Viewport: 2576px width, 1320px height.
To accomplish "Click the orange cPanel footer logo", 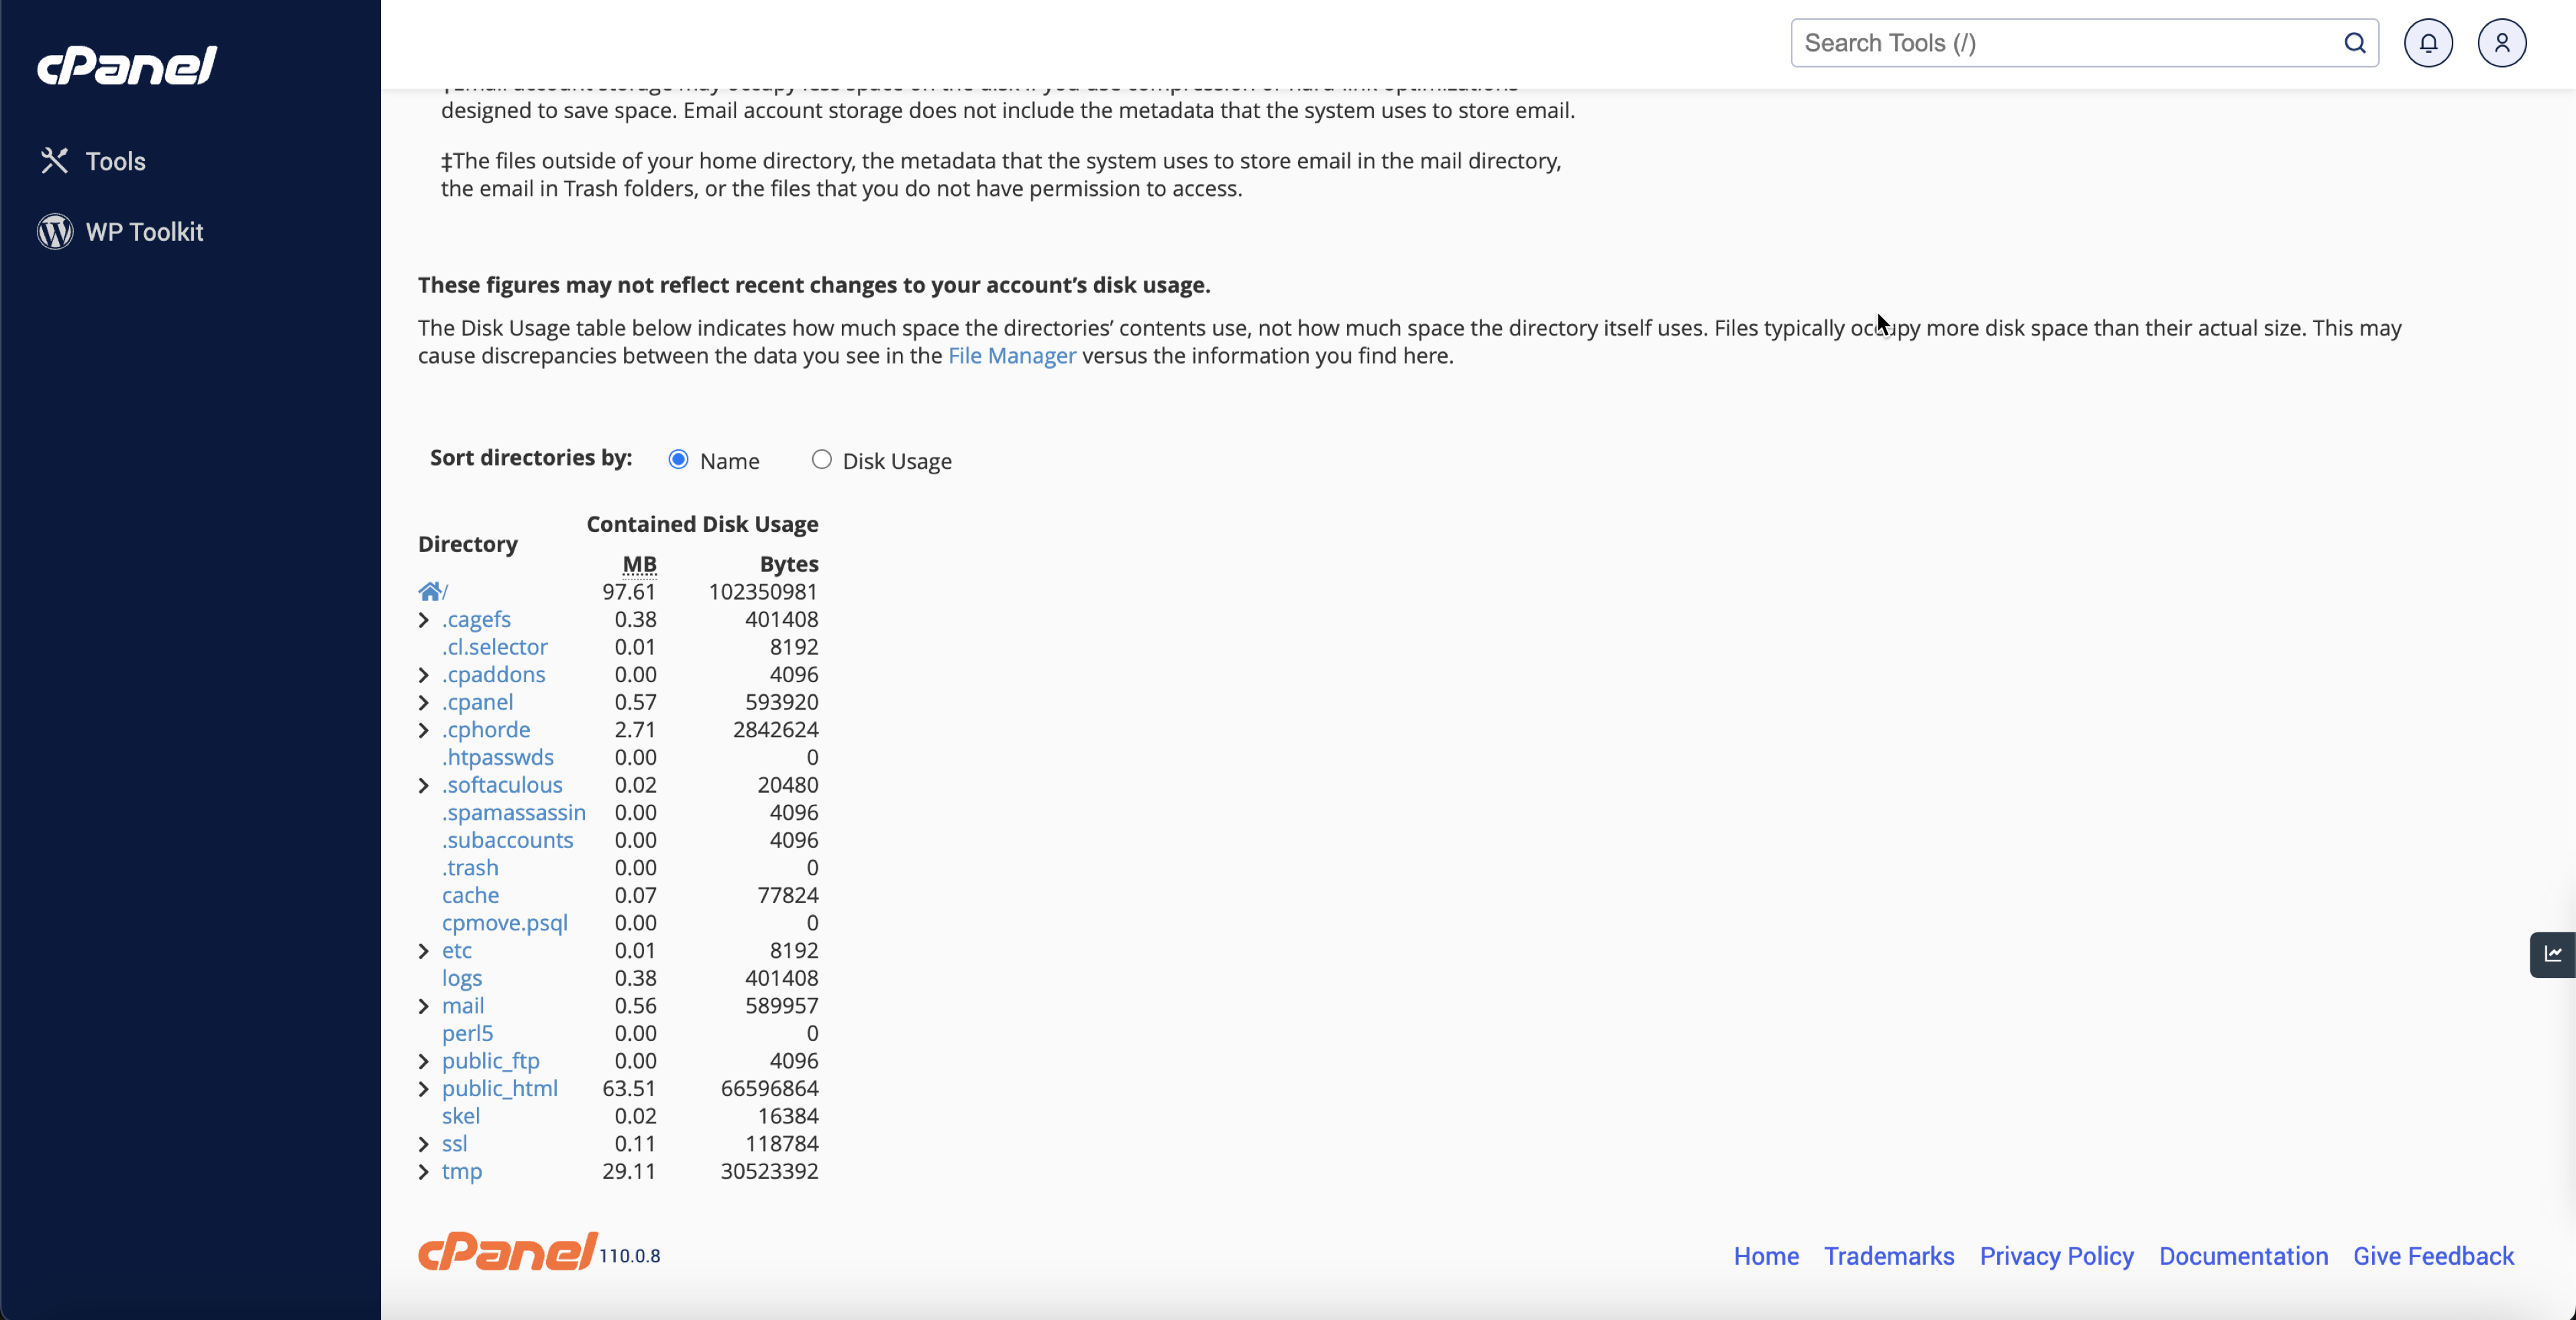I will pos(508,1252).
